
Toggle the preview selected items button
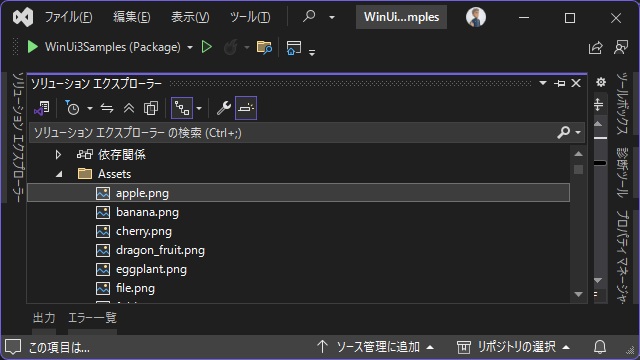click(246, 108)
